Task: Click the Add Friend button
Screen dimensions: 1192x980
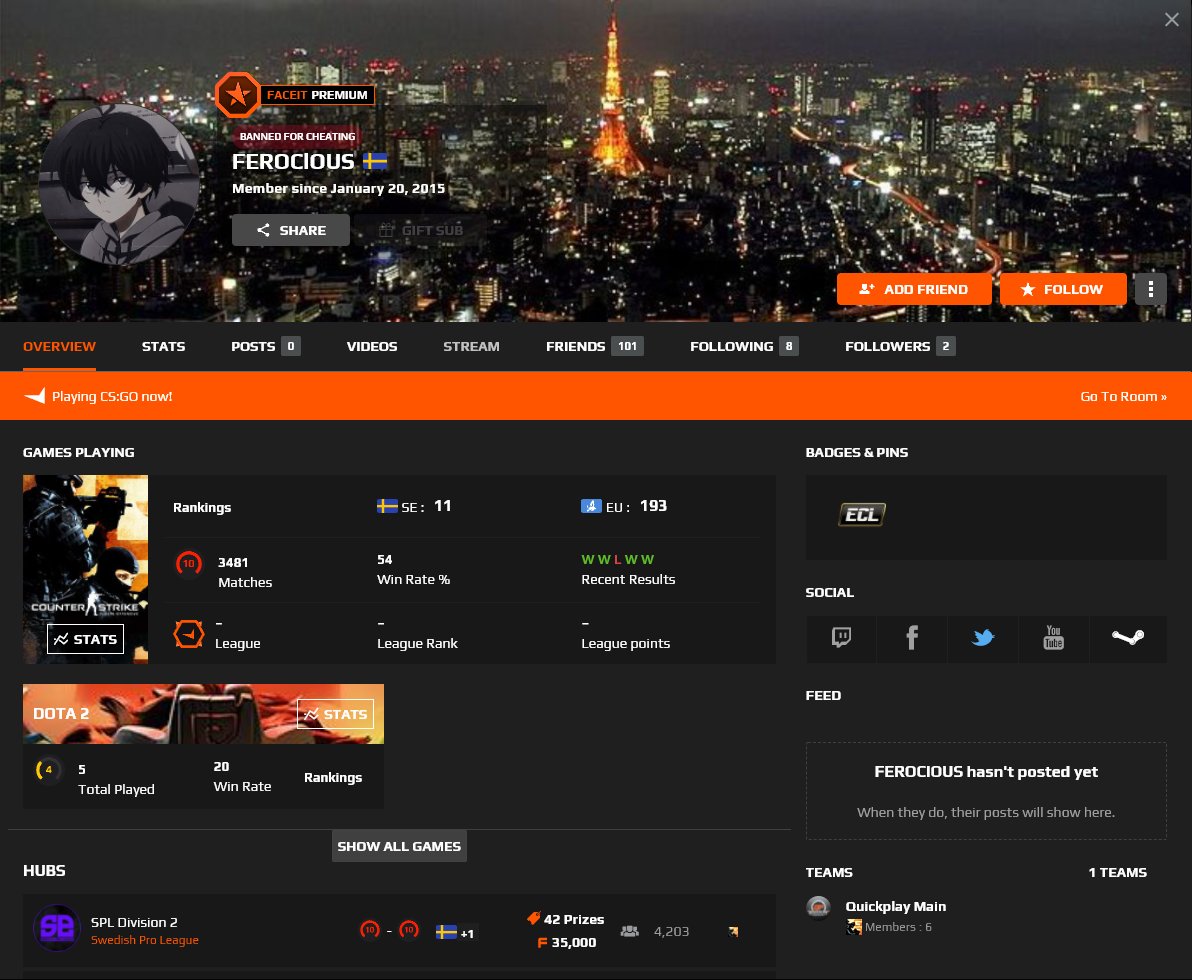Action: pyautogui.click(x=914, y=289)
